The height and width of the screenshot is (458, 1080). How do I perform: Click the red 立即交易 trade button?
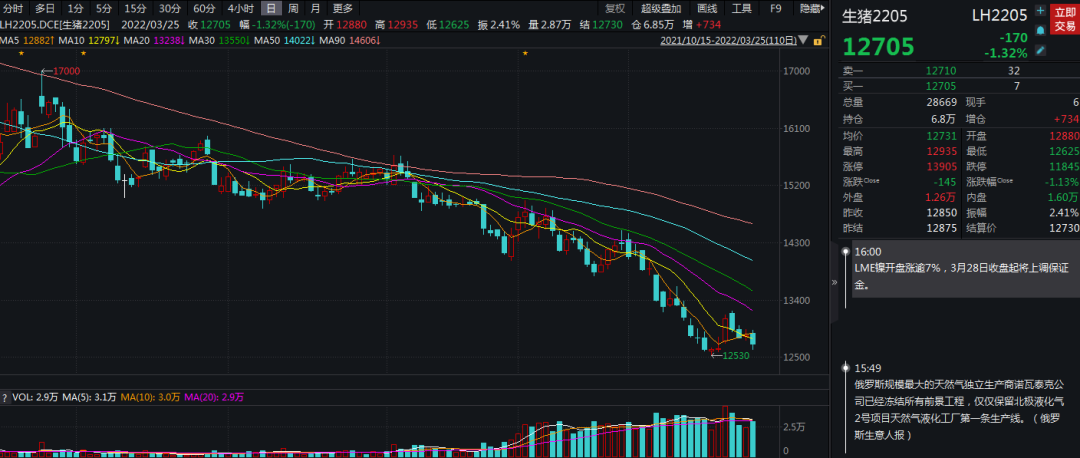1064,21
